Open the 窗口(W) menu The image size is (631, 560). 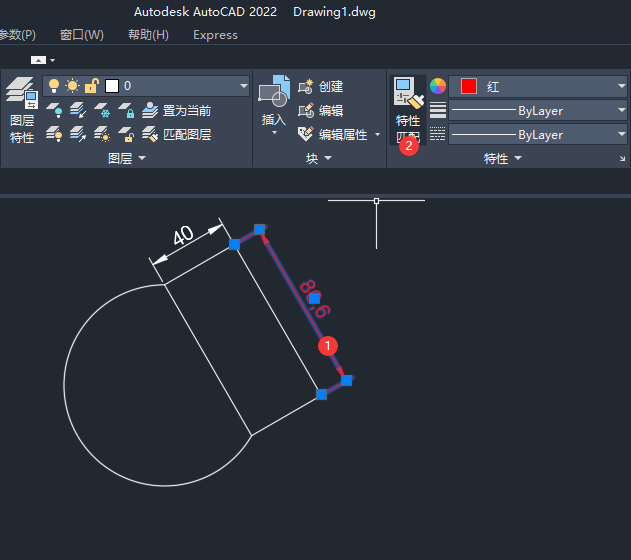coord(81,35)
